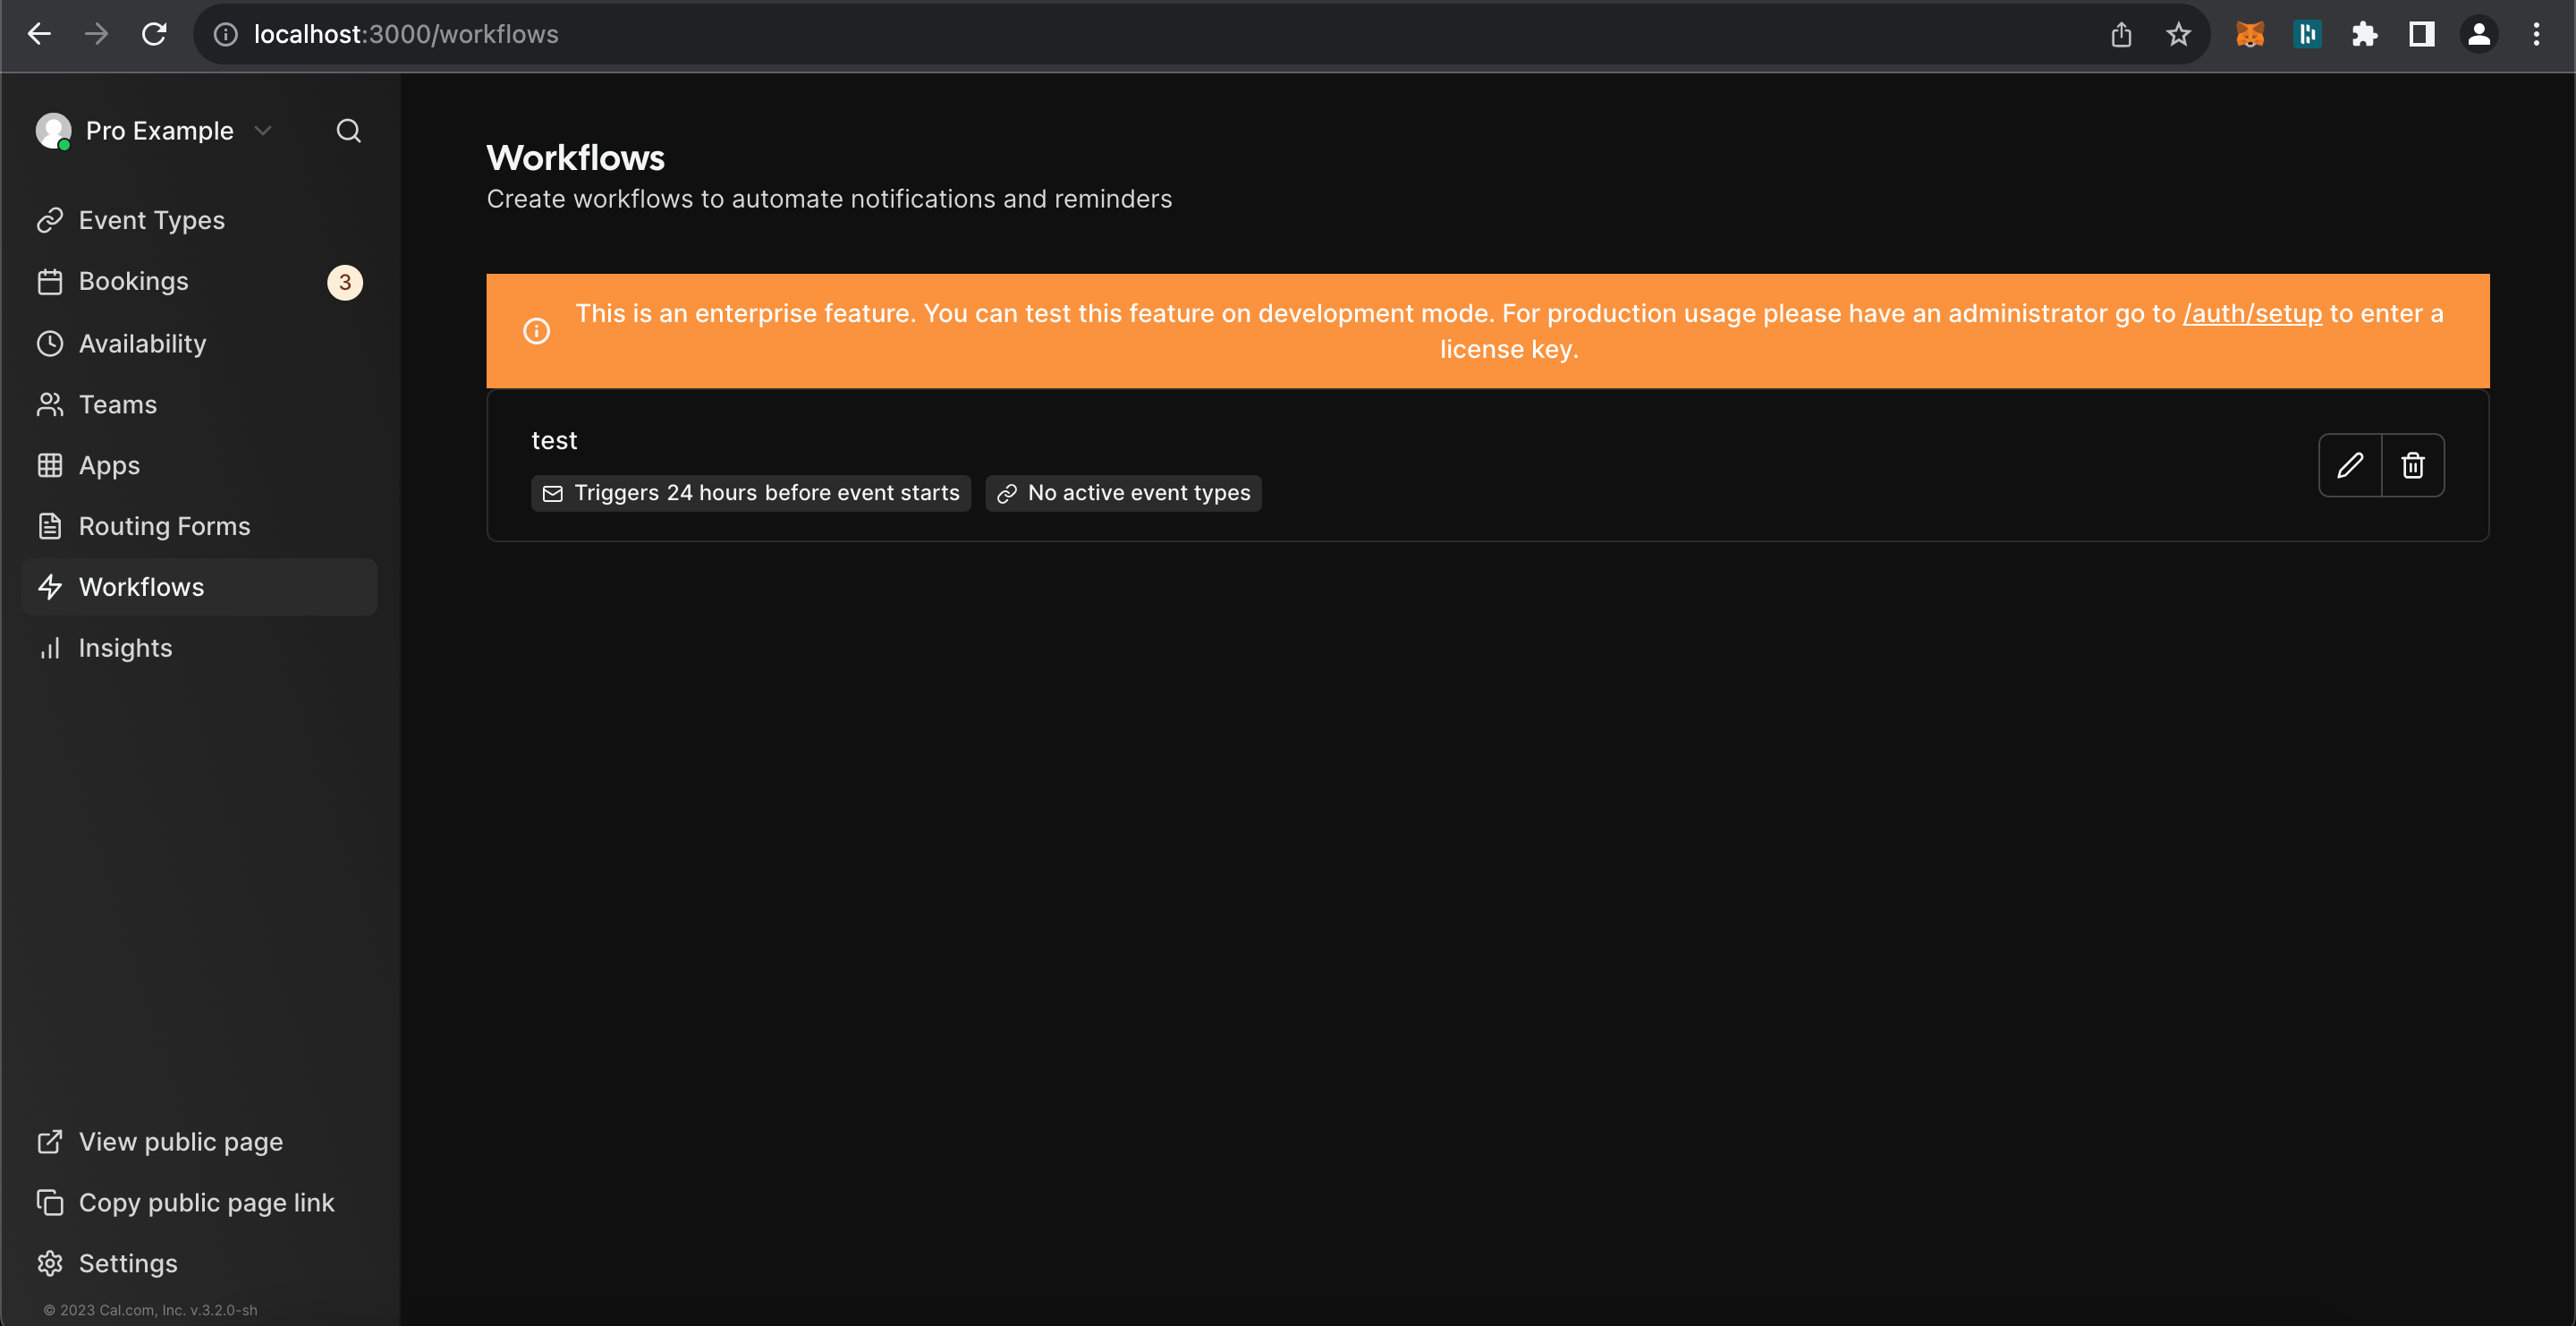Open the /auth/setup link in the banner

coord(2251,313)
